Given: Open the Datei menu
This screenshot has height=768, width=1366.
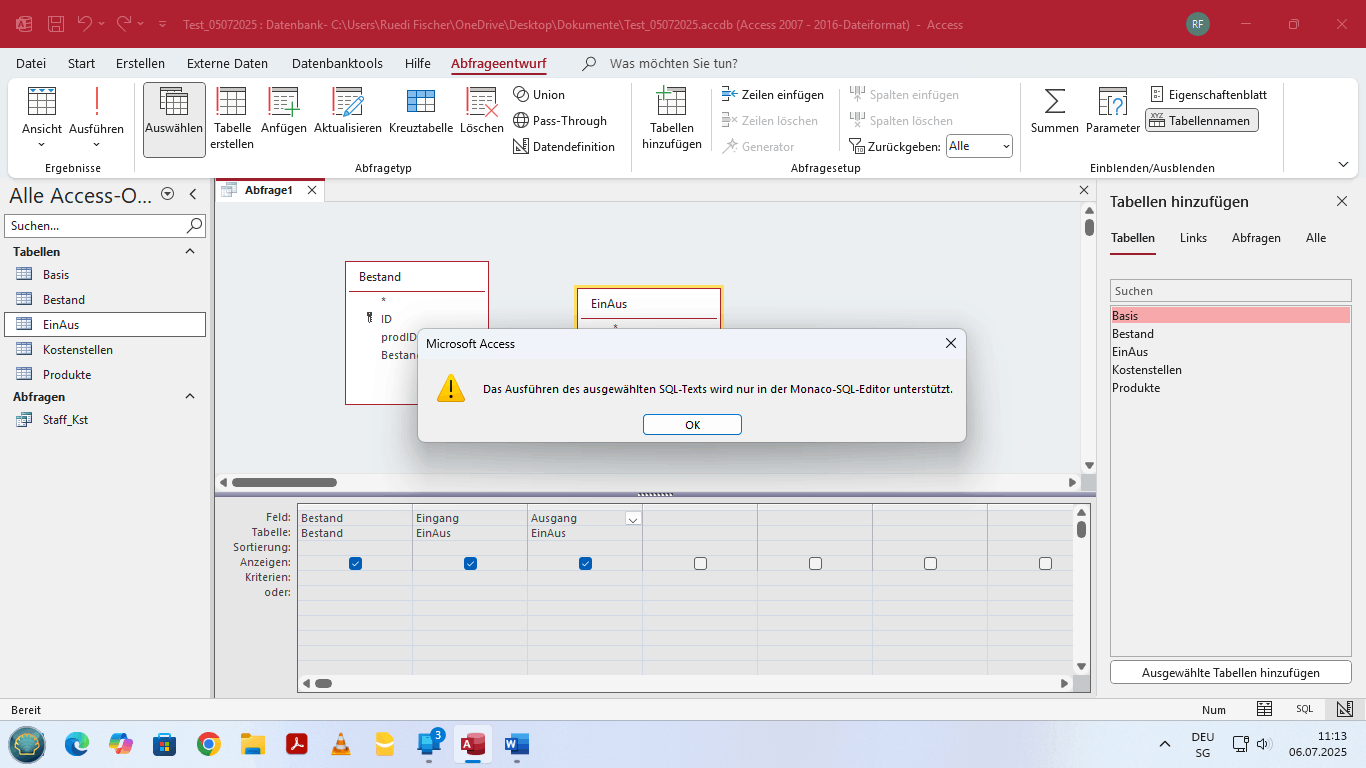Looking at the screenshot, I should click(x=31, y=63).
